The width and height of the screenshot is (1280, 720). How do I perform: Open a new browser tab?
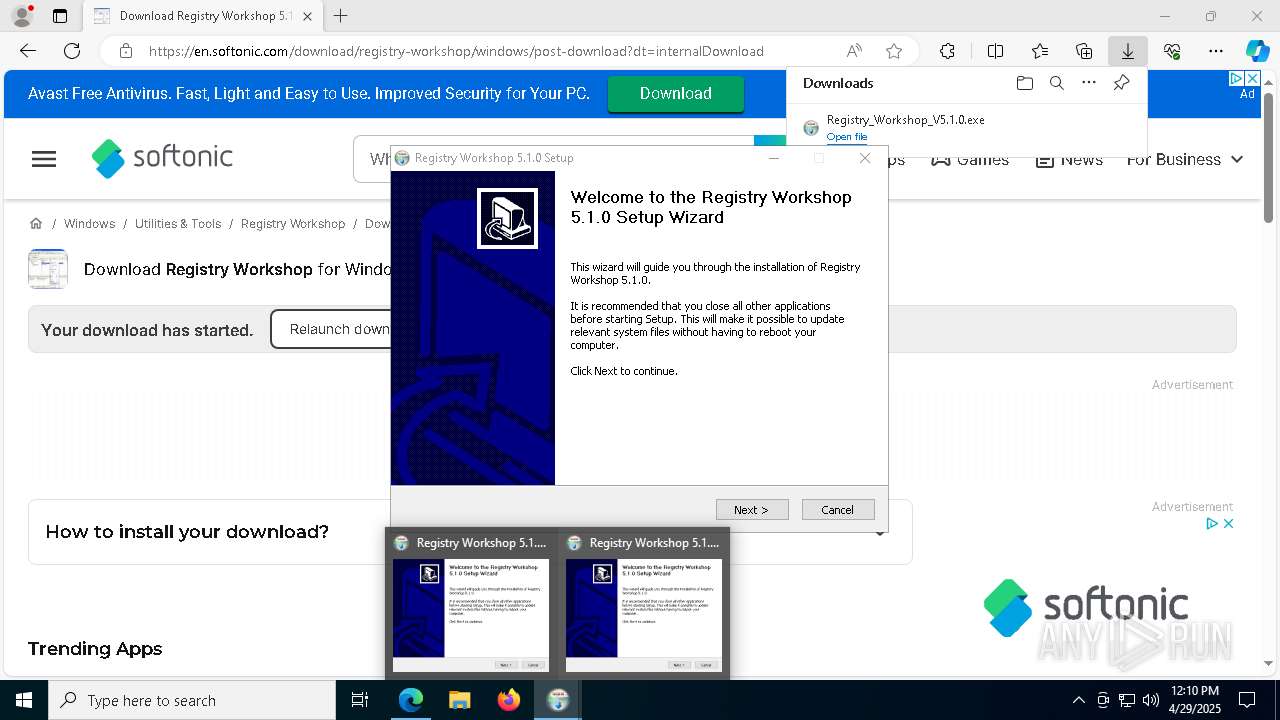(x=341, y=16)
